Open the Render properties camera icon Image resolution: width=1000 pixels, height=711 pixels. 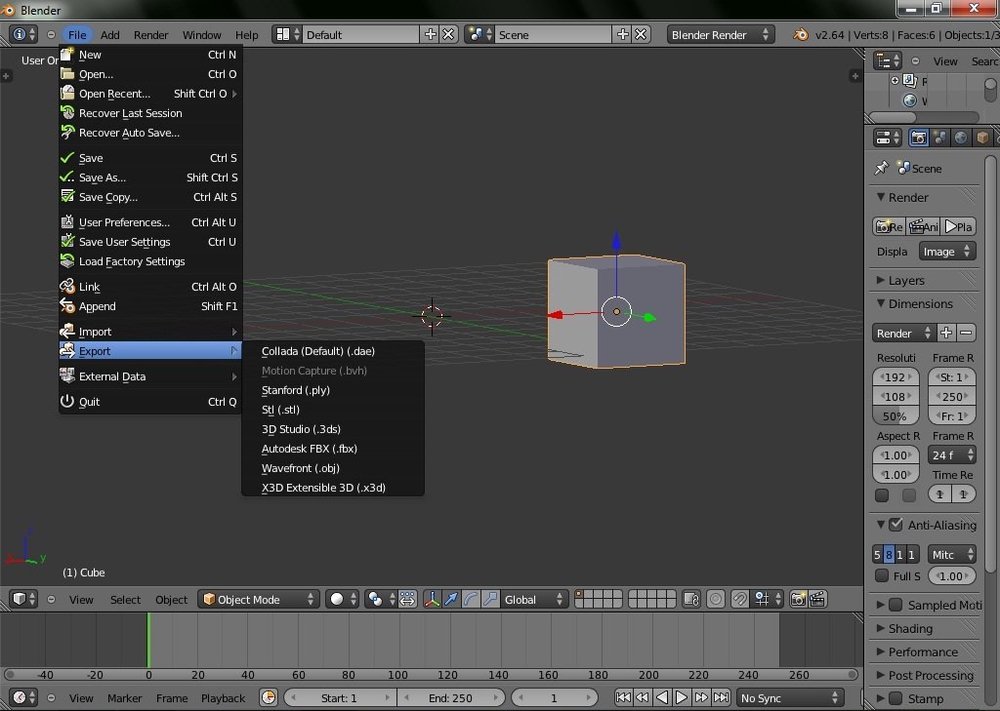point(918,137)
